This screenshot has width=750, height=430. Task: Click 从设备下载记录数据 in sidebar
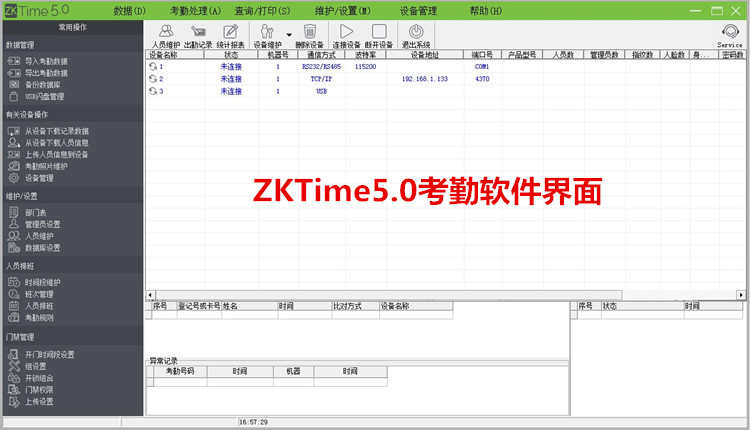[x=48, y=131]
